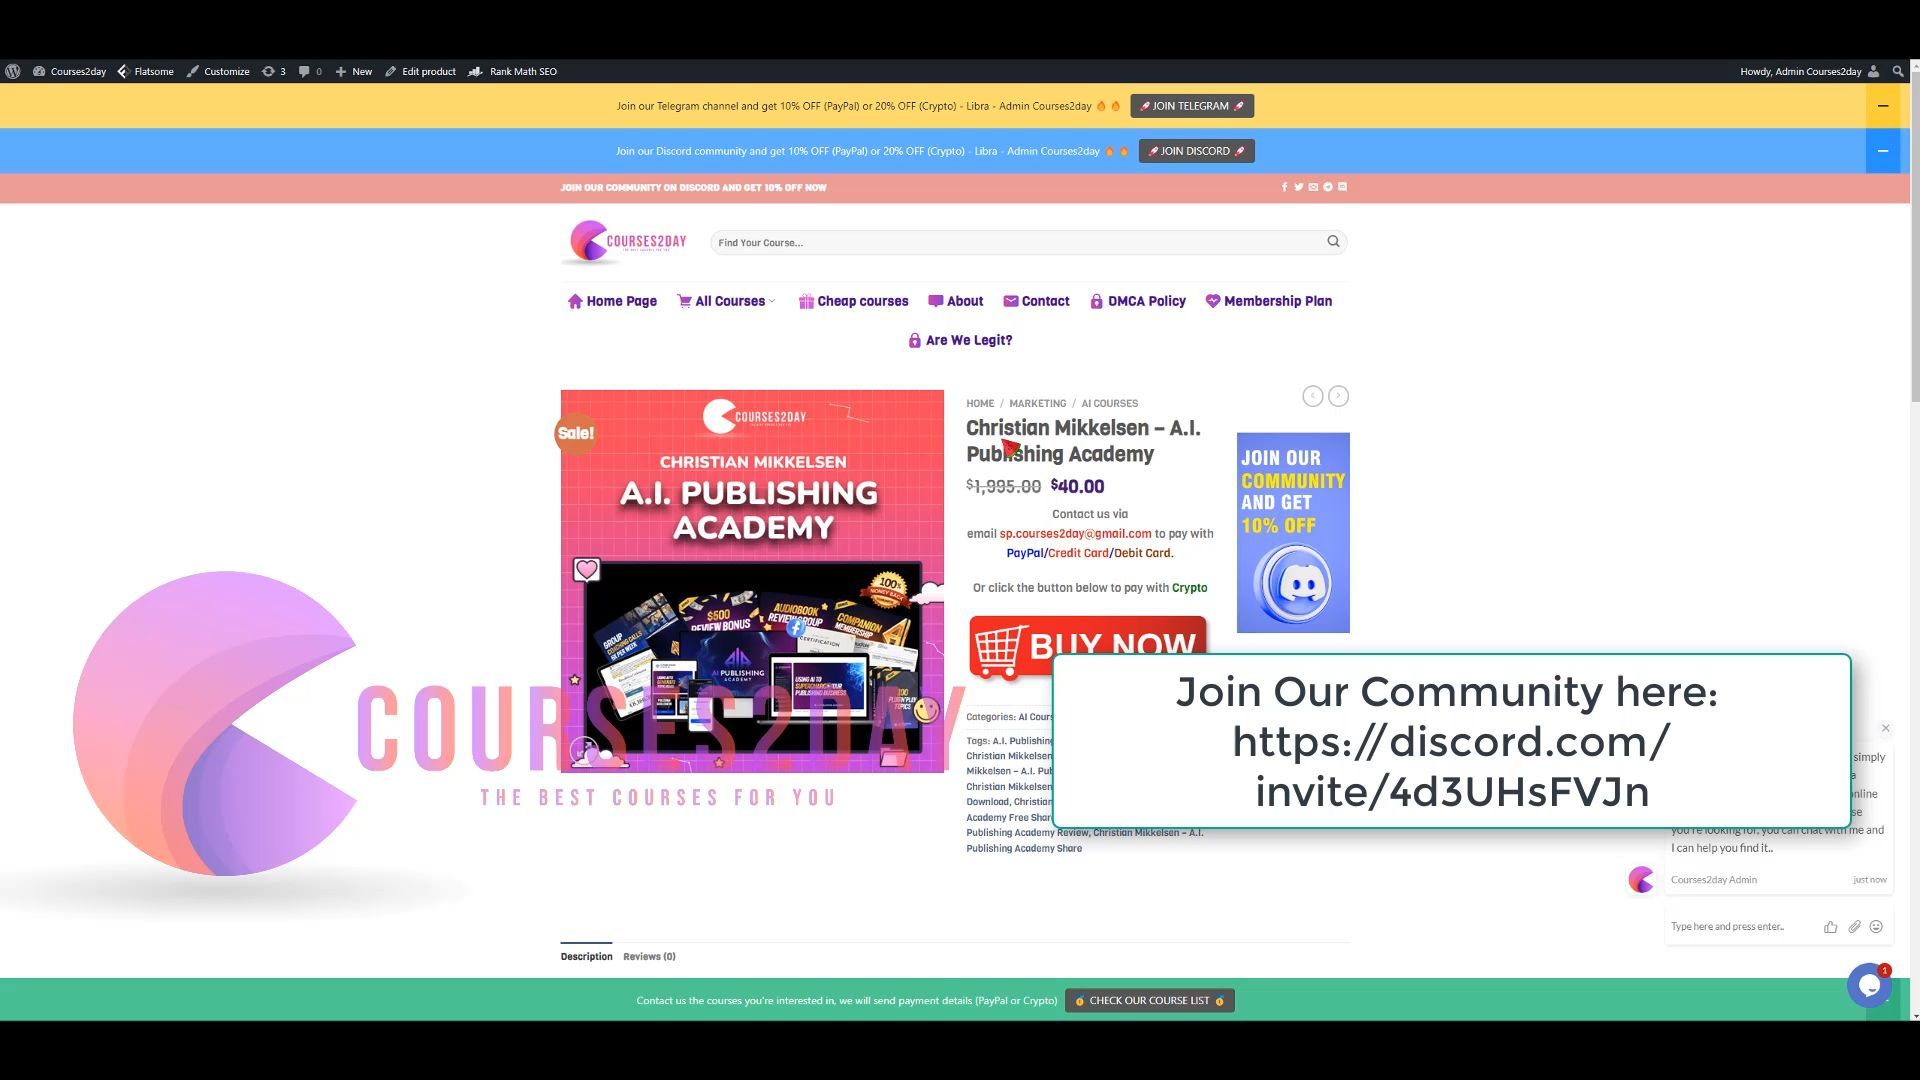Click paperclip attachment icon in chat box
1920x1080 pixels.
pos(1854,927)
